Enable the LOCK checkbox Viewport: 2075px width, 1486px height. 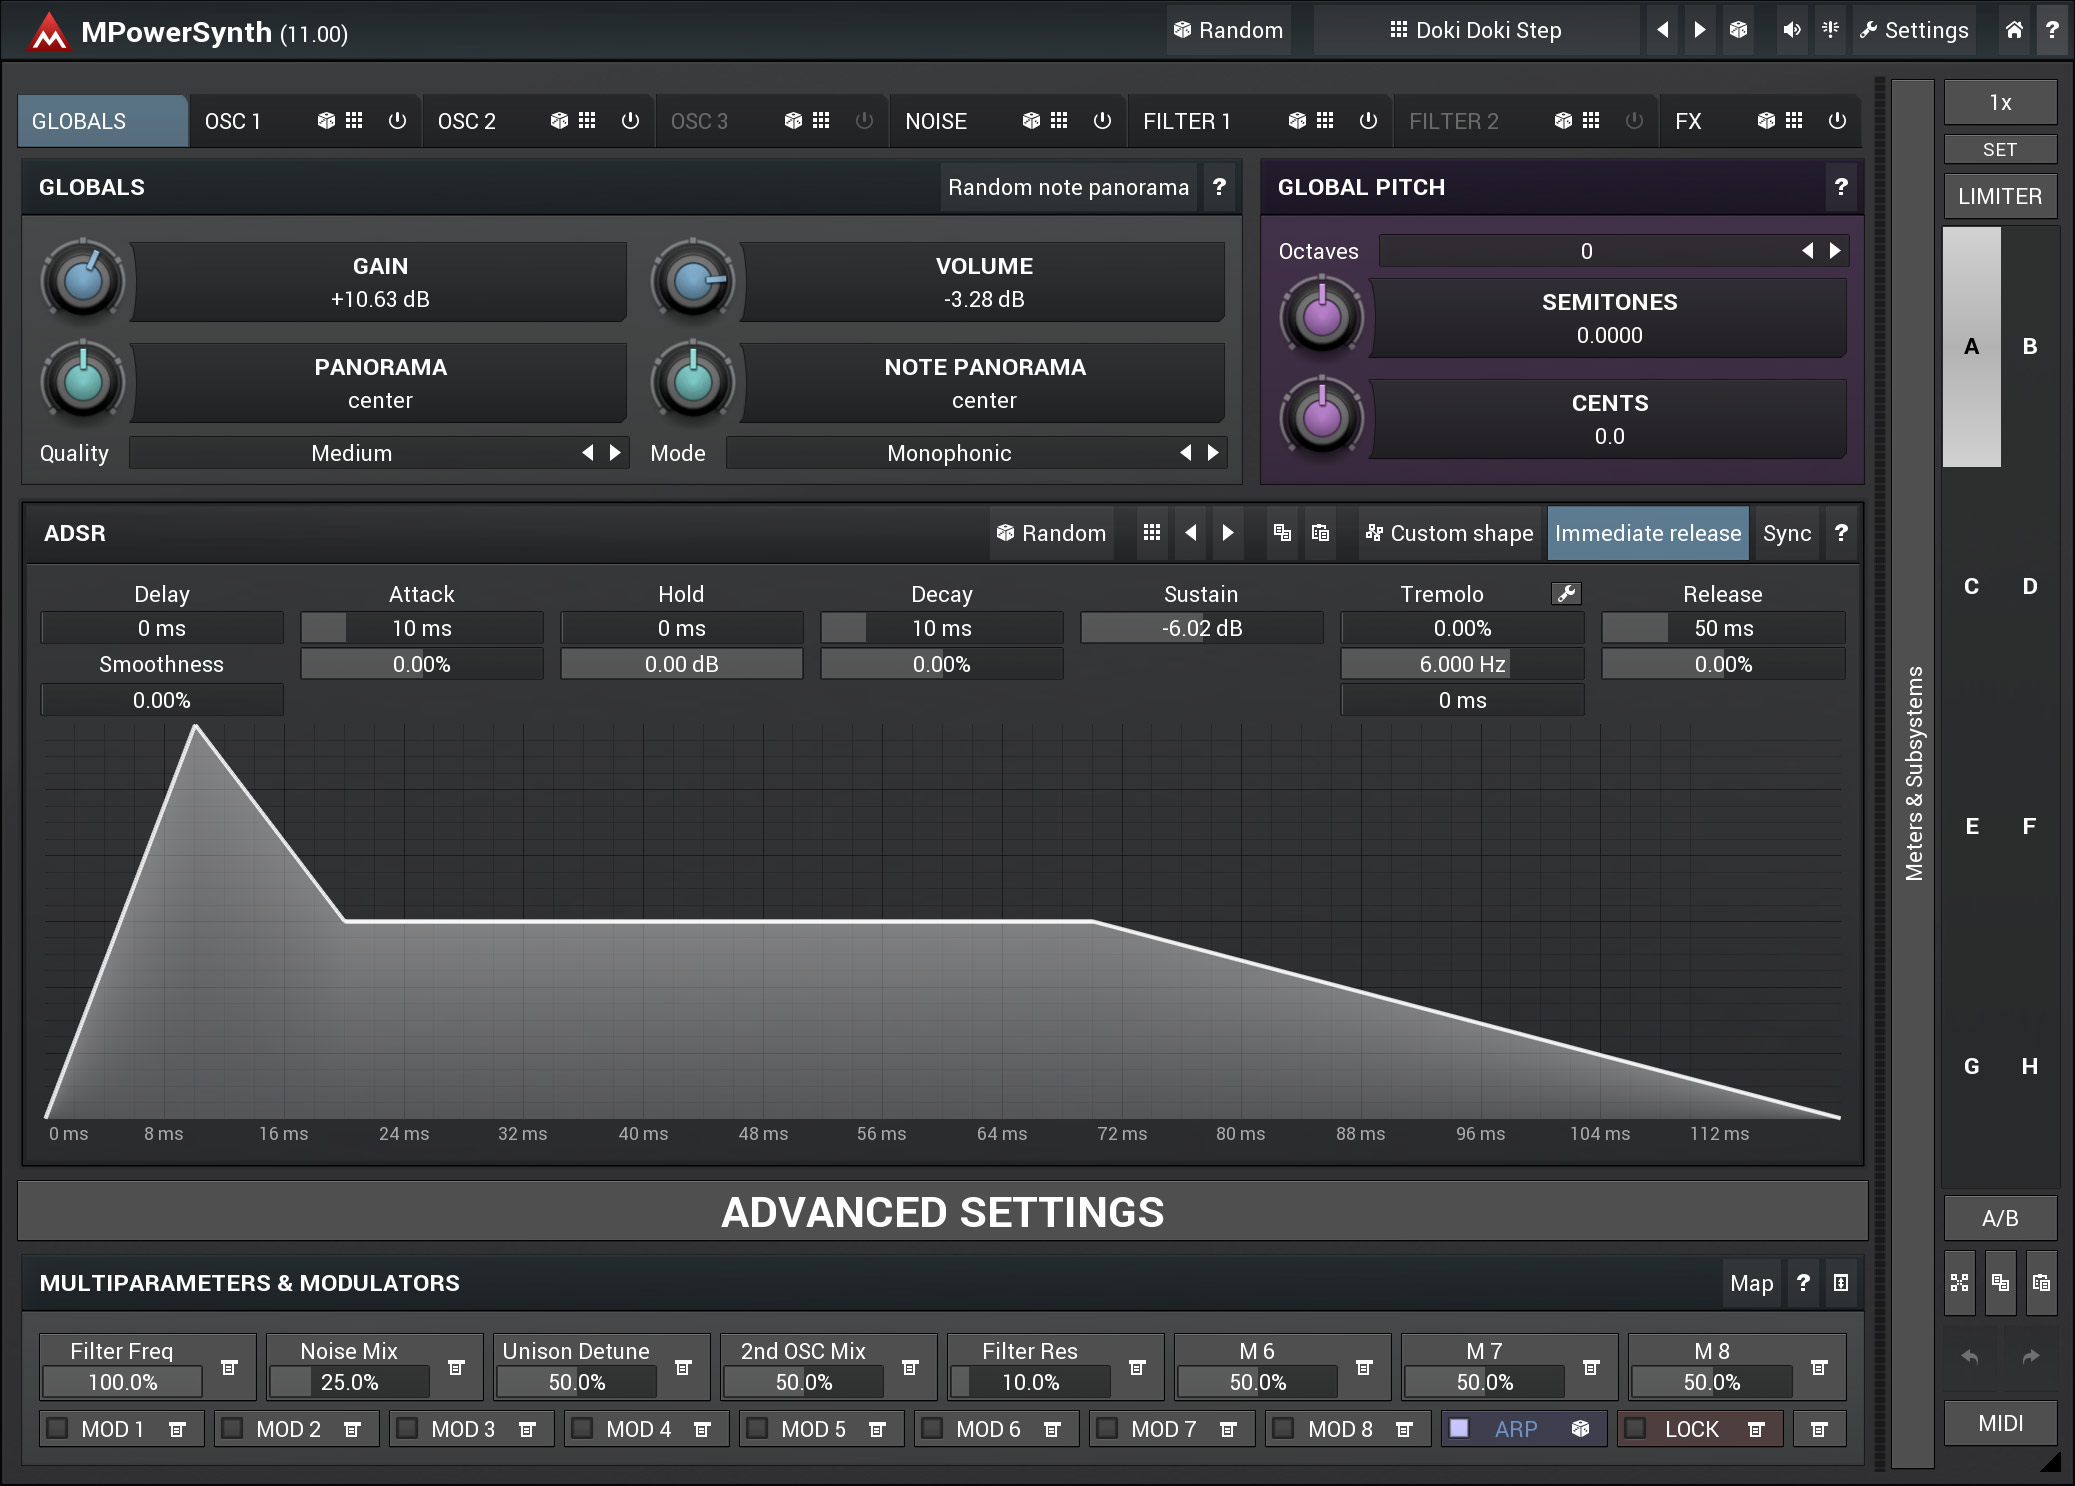pyautogui.click(x=1635, y=1428)
